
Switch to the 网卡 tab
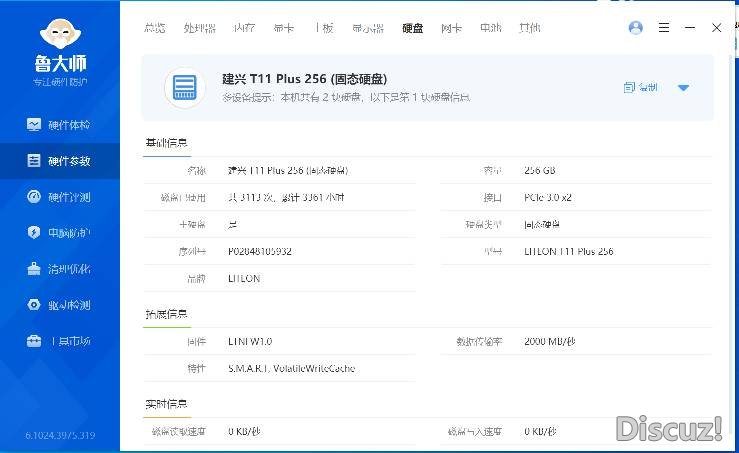pos(451,28)
